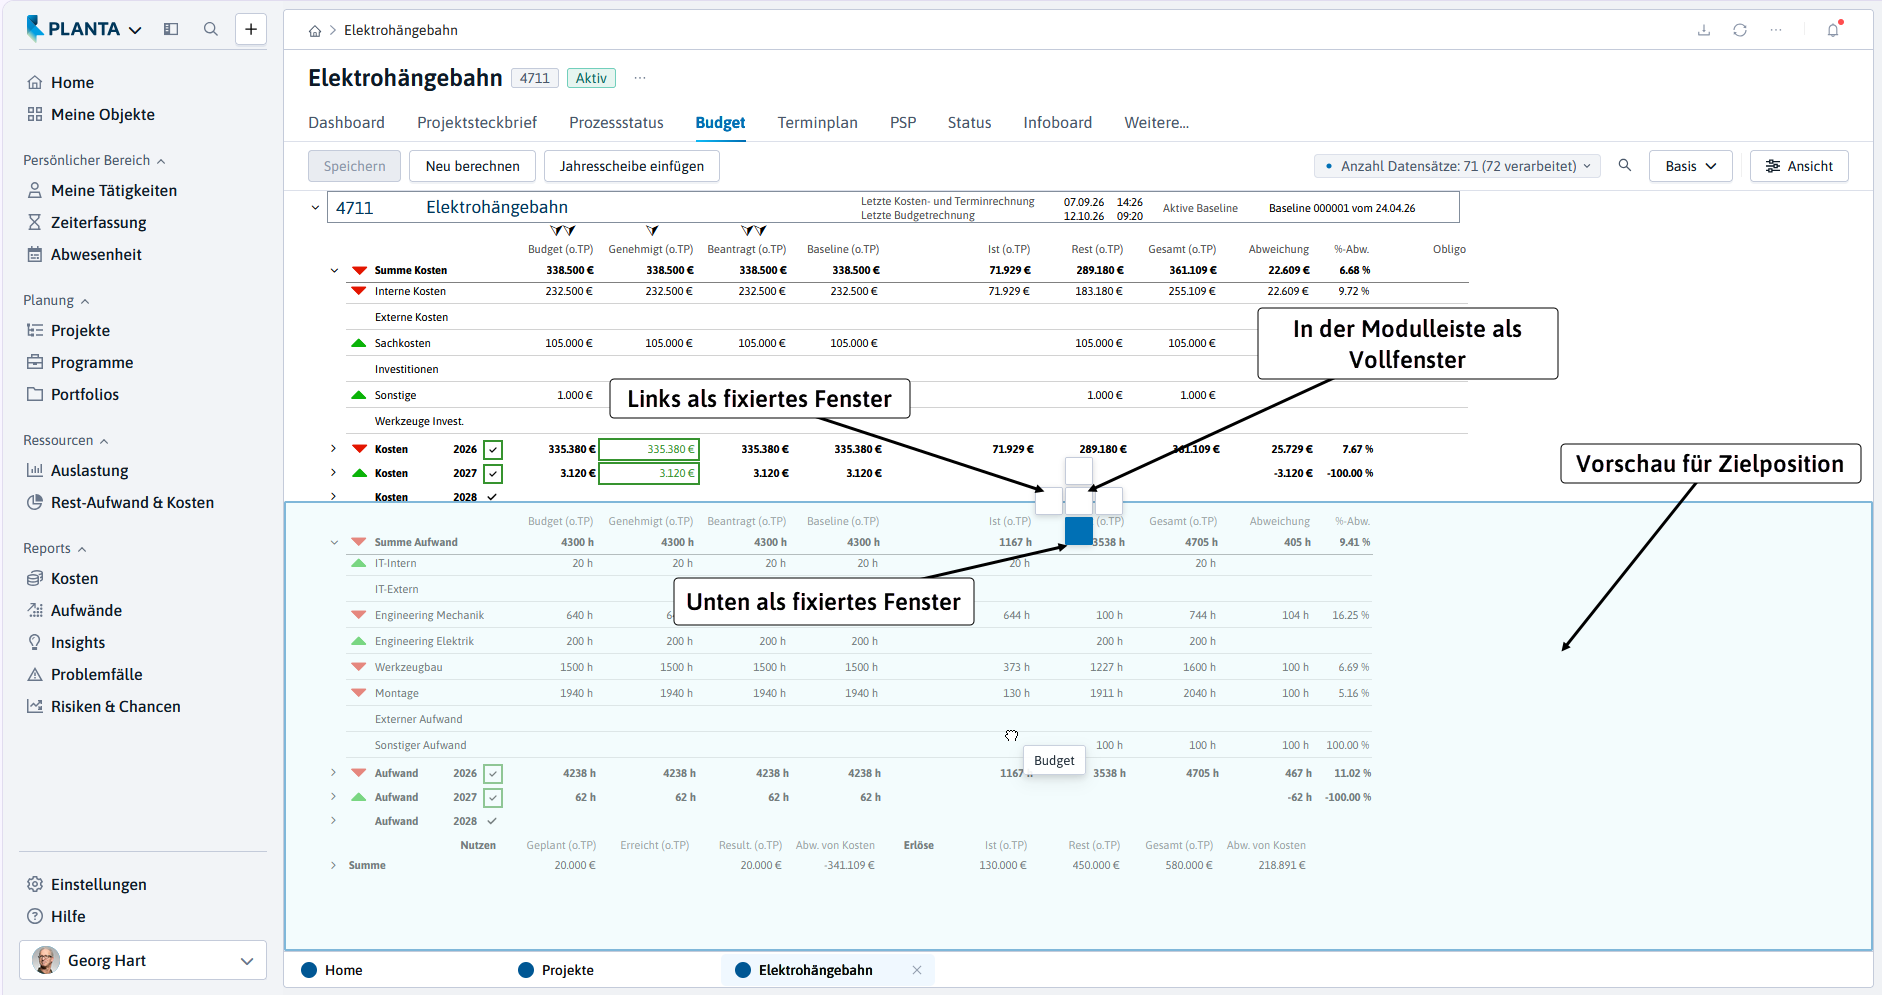Open the Weitere... tab menu
The width and height of the screenshot is (1882, 995).
point(1156,122)
